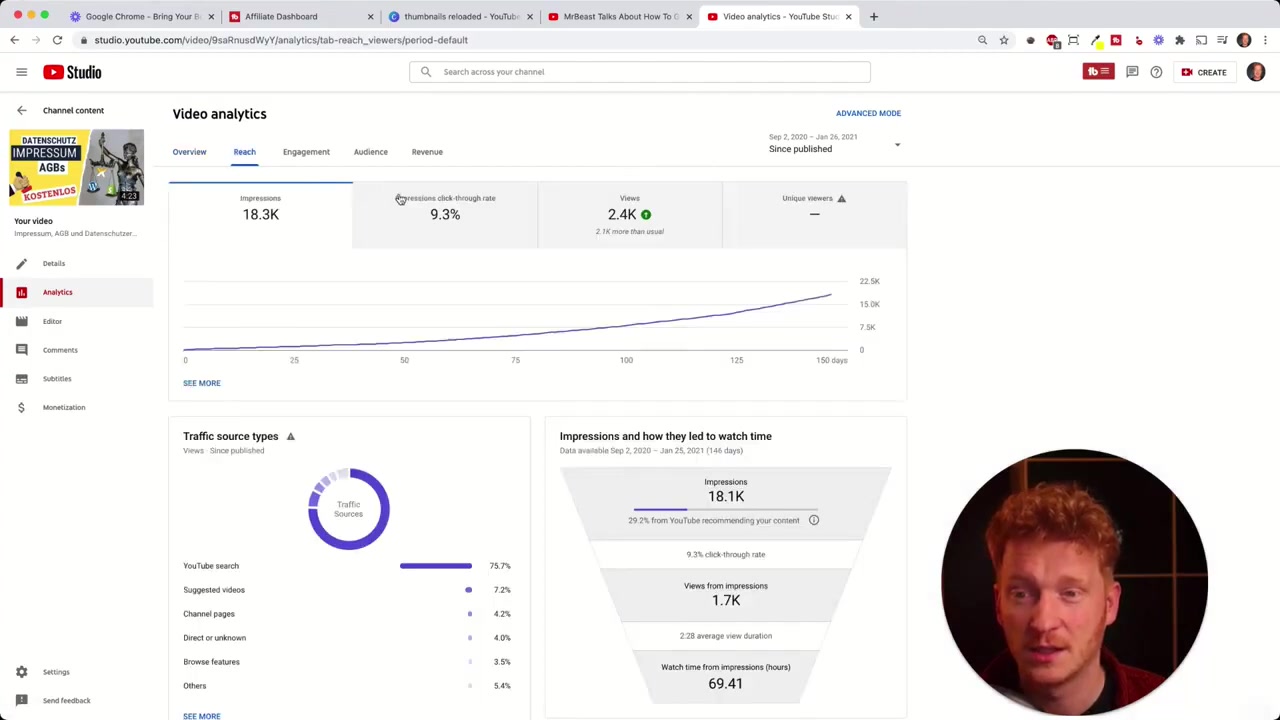
Task: Go back with Channel content arrow
Action: pos(21,110)
